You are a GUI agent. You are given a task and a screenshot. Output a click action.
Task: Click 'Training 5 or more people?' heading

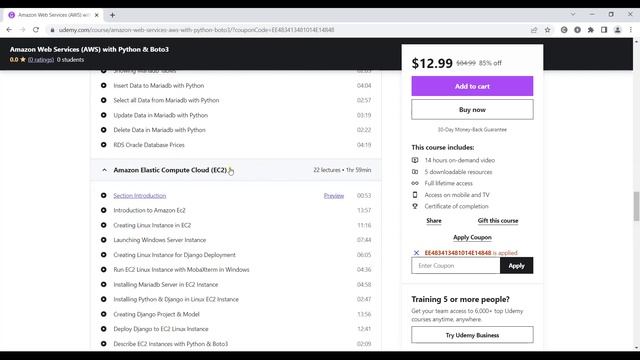pyautogui.click(x=460, y=299)
